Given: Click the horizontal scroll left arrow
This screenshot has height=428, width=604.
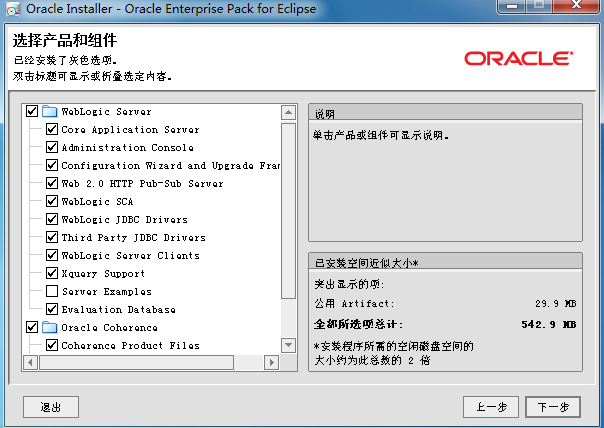Looking at the screenshot, I should coord(30,362).
